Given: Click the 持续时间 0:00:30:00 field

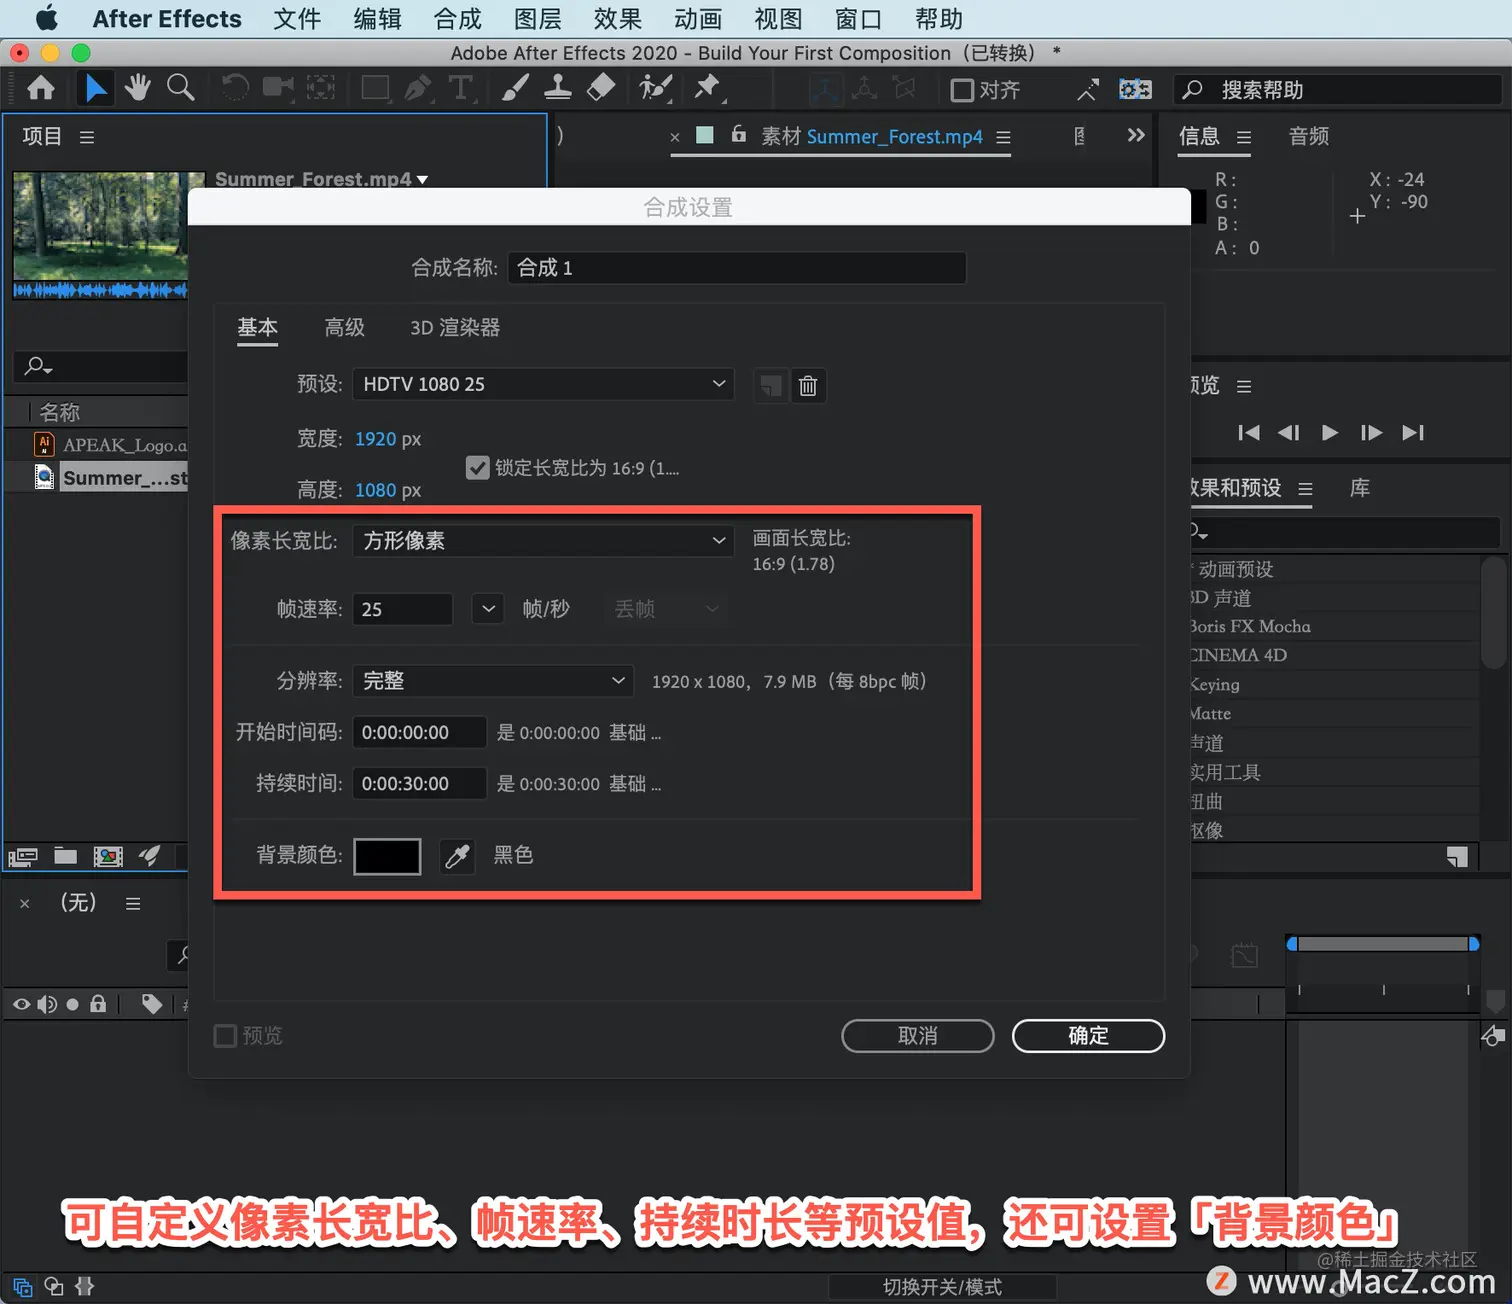Looking at the screenshot, I should tap(420, 783).
